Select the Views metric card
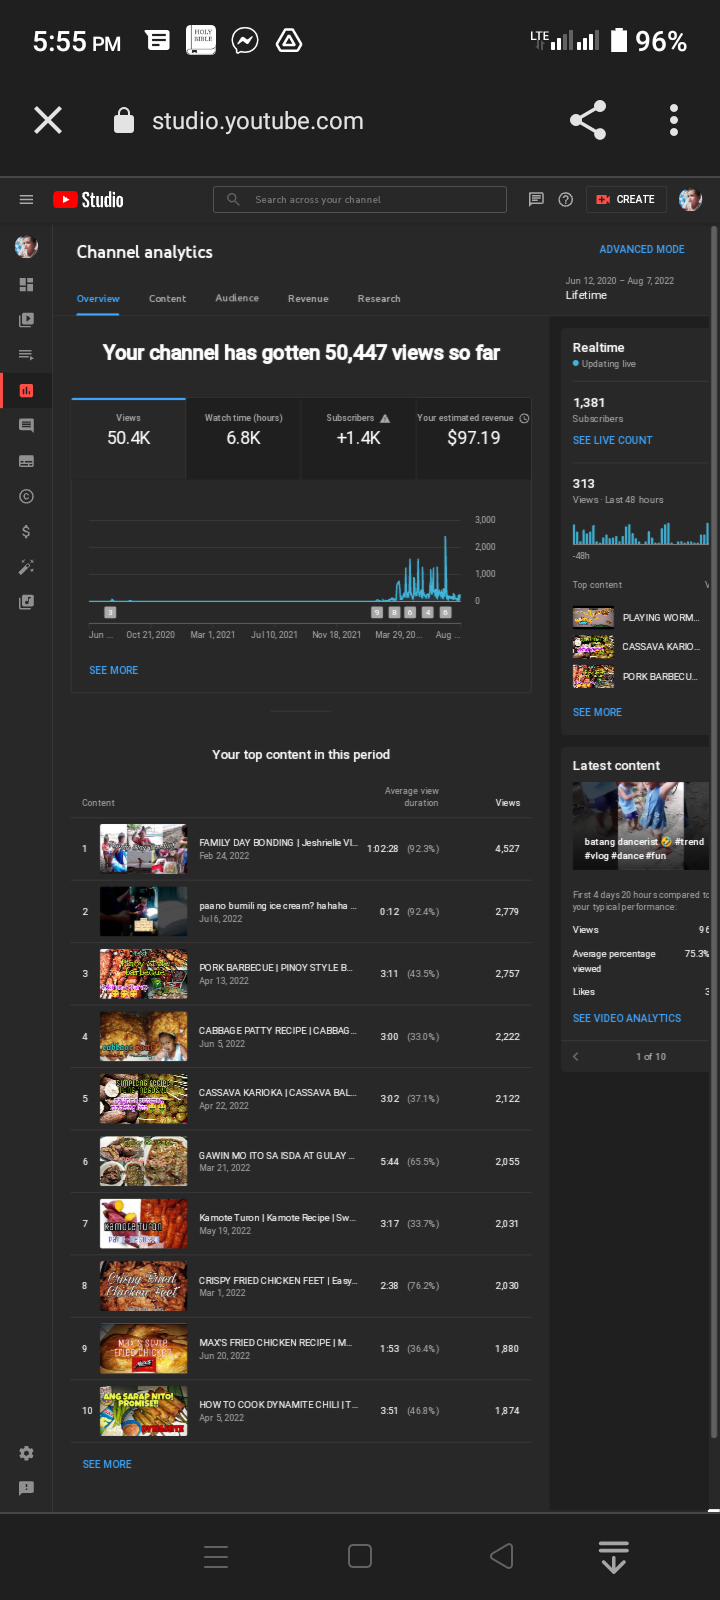Screen dimensions: 720x1600 (128, 438)
